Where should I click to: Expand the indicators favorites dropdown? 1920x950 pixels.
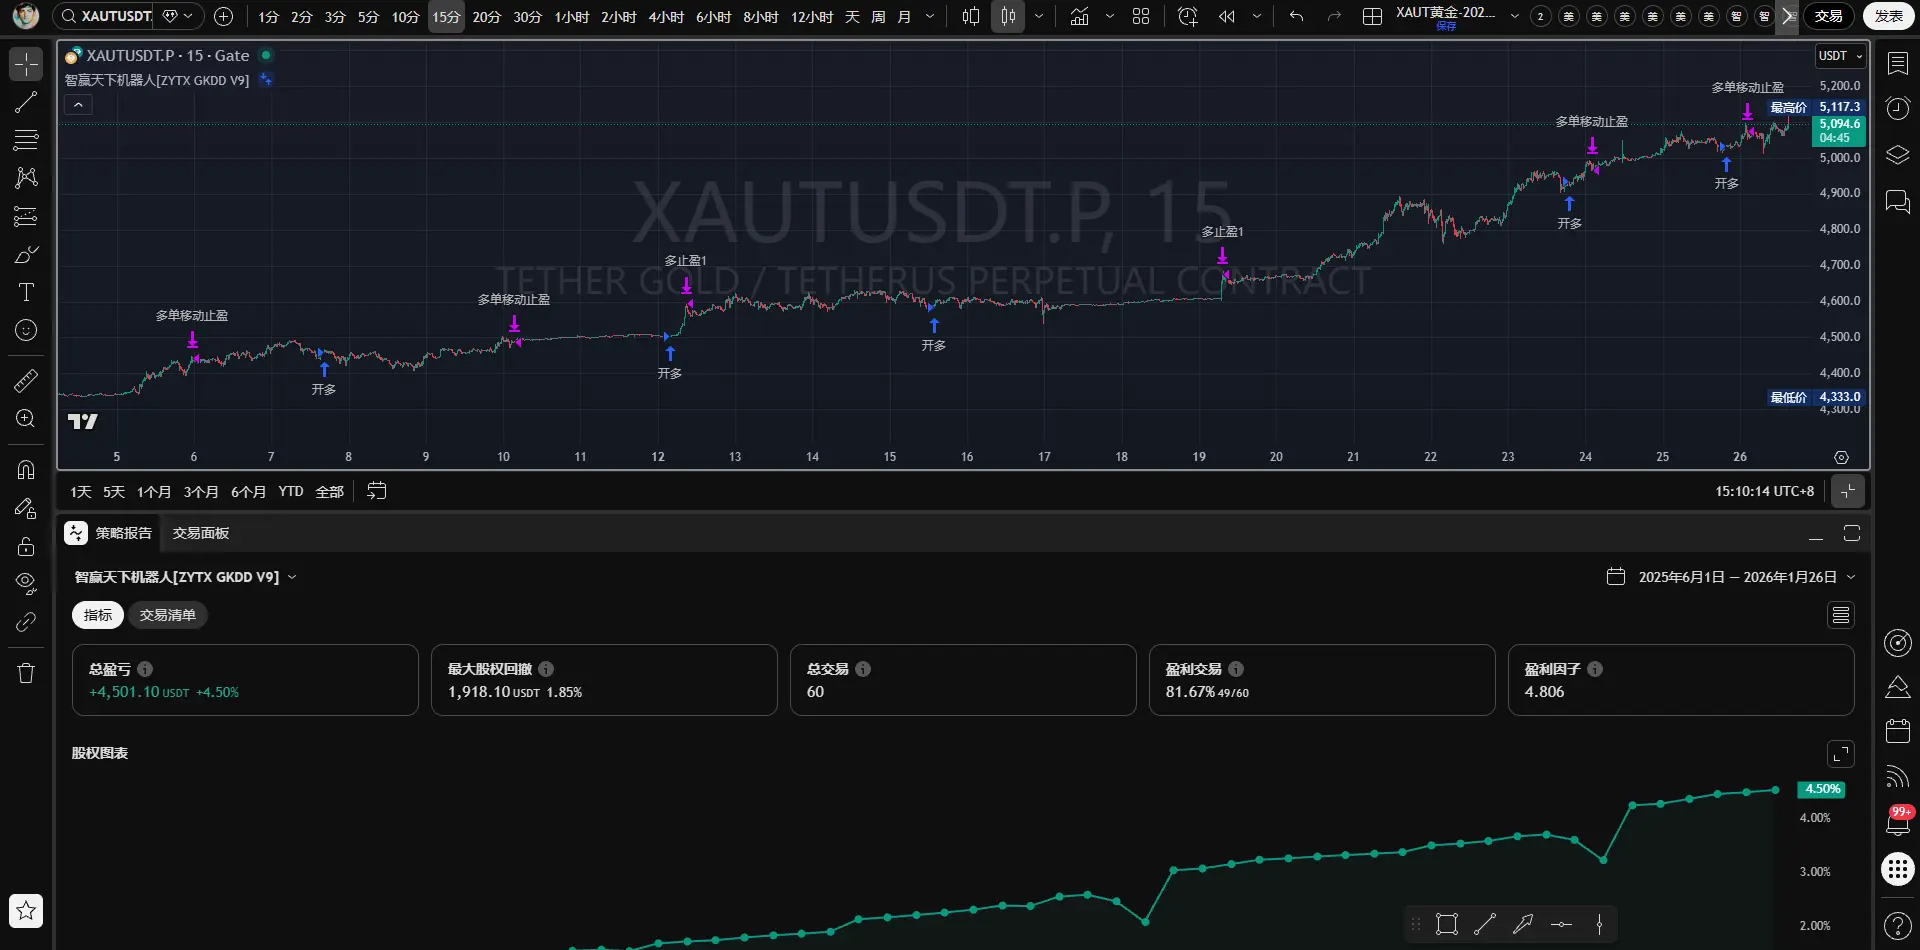[1110, 16]
